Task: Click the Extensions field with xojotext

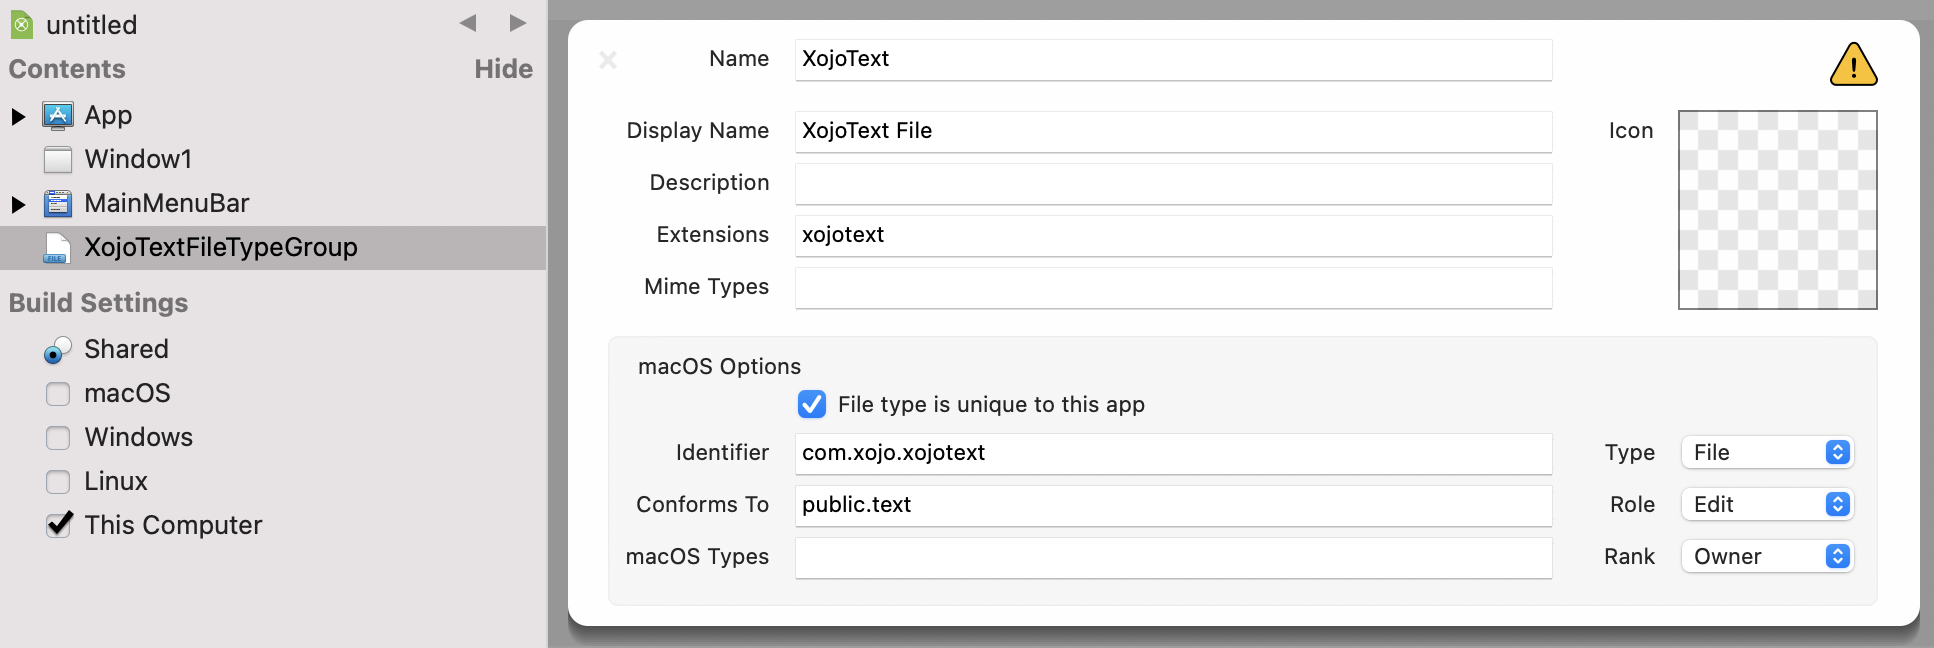Action: (x=1173, y=235)
